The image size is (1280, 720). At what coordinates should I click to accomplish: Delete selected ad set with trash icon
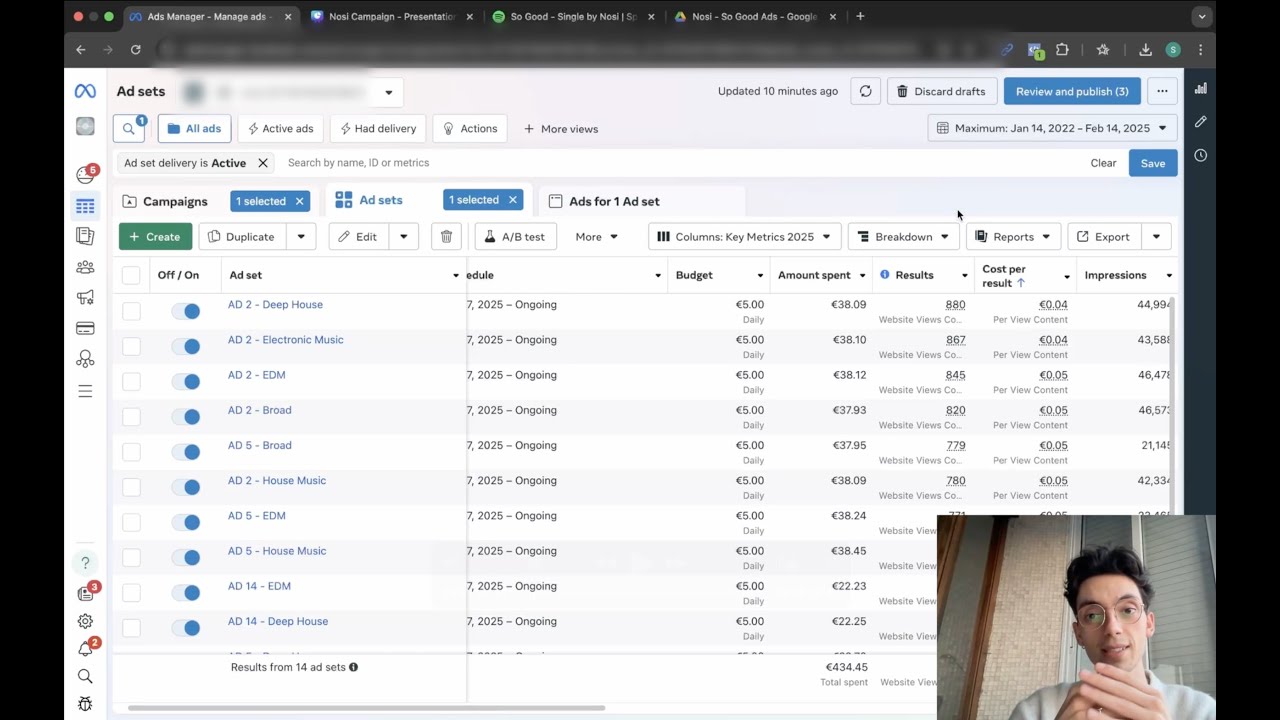(x=446, y=237)
